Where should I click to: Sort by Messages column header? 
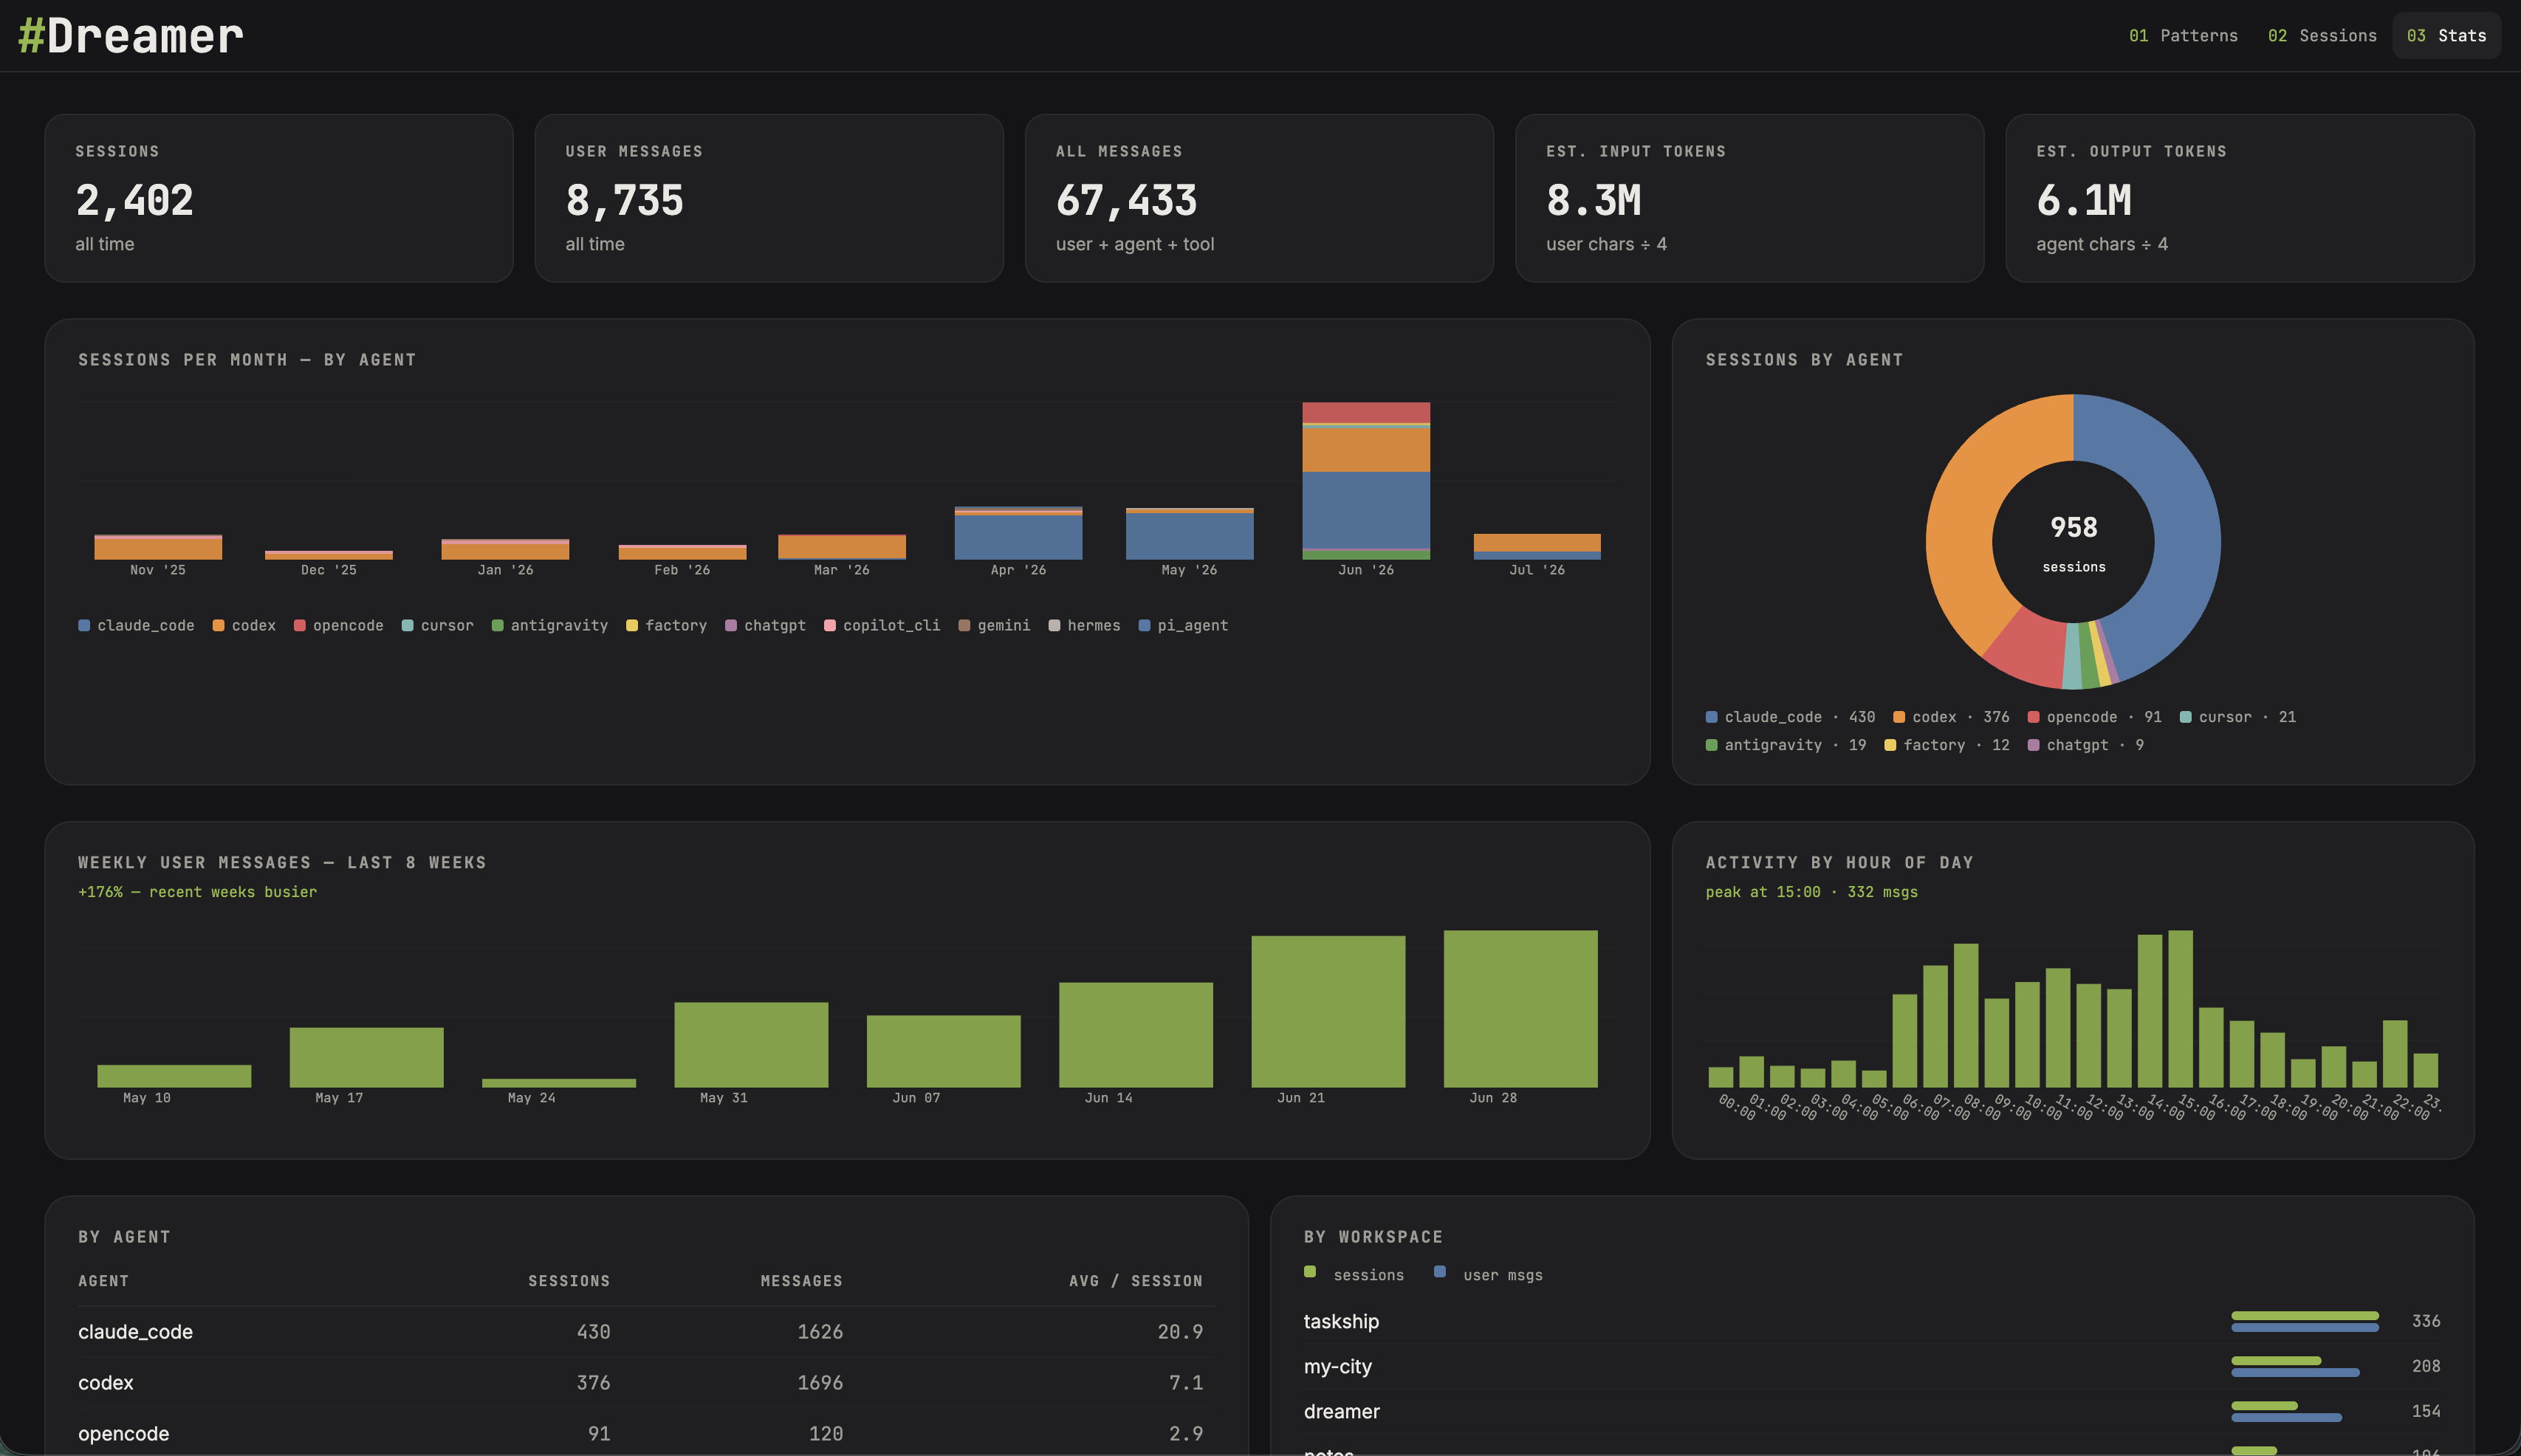tap(801, 1281)
